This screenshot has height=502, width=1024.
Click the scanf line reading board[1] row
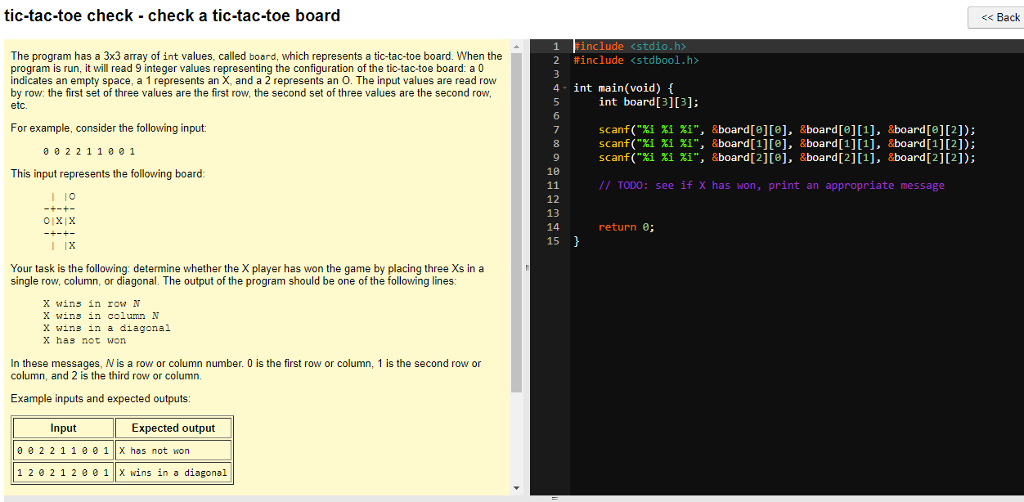tap(788, 144)
